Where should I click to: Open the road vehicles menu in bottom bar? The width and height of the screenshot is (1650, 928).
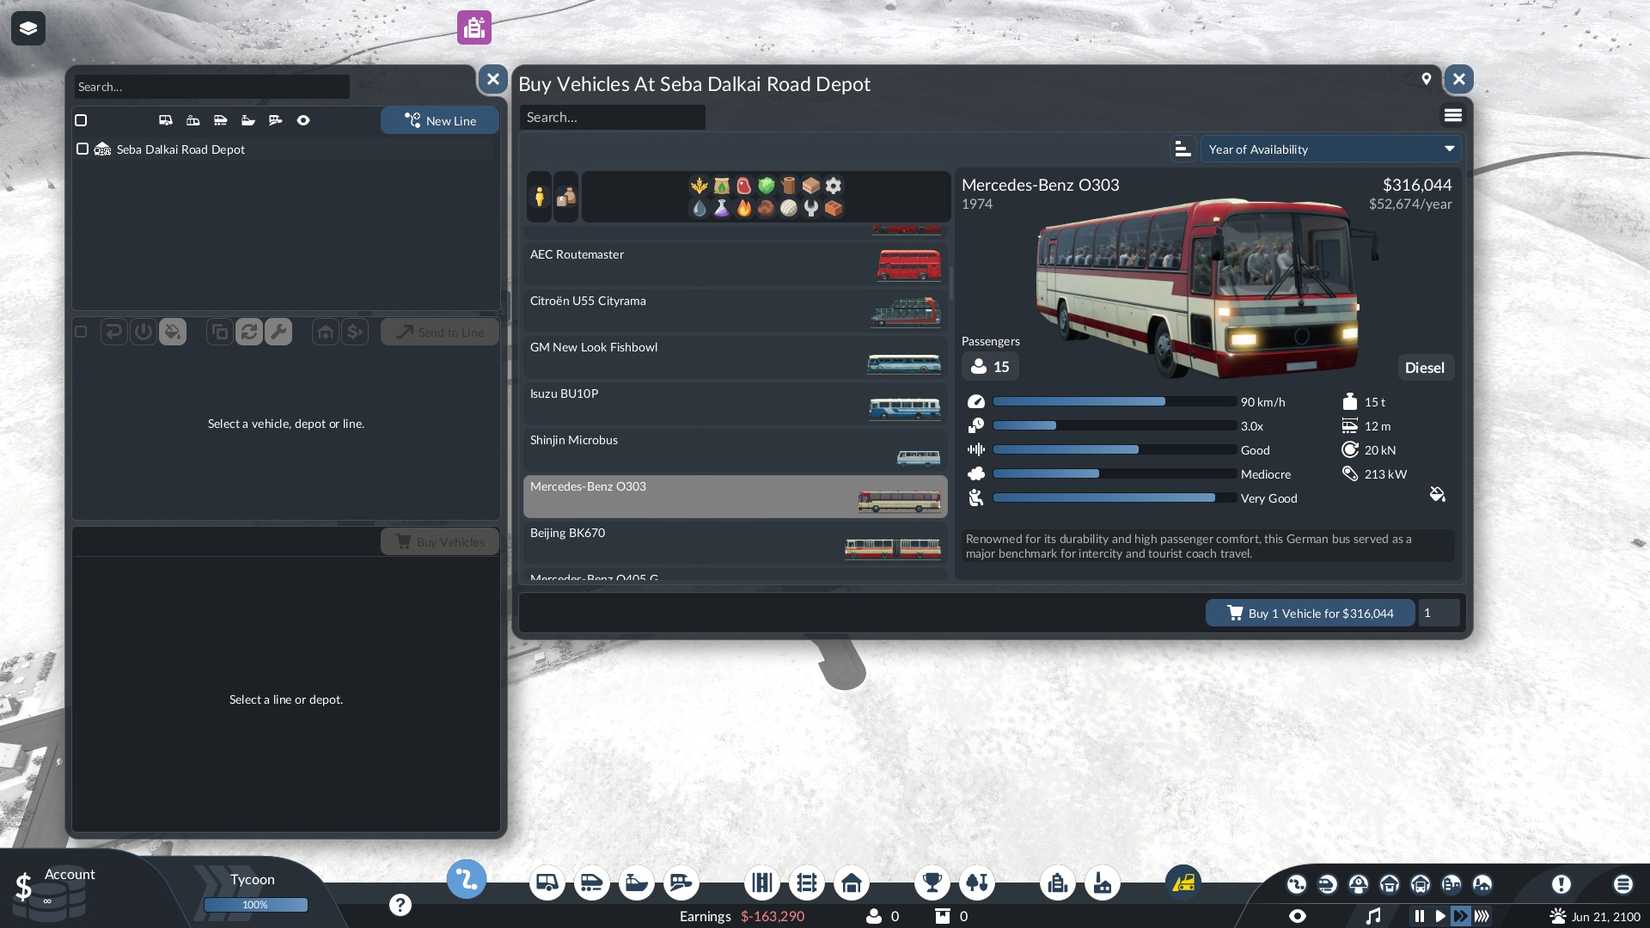(x=547, y=883)
